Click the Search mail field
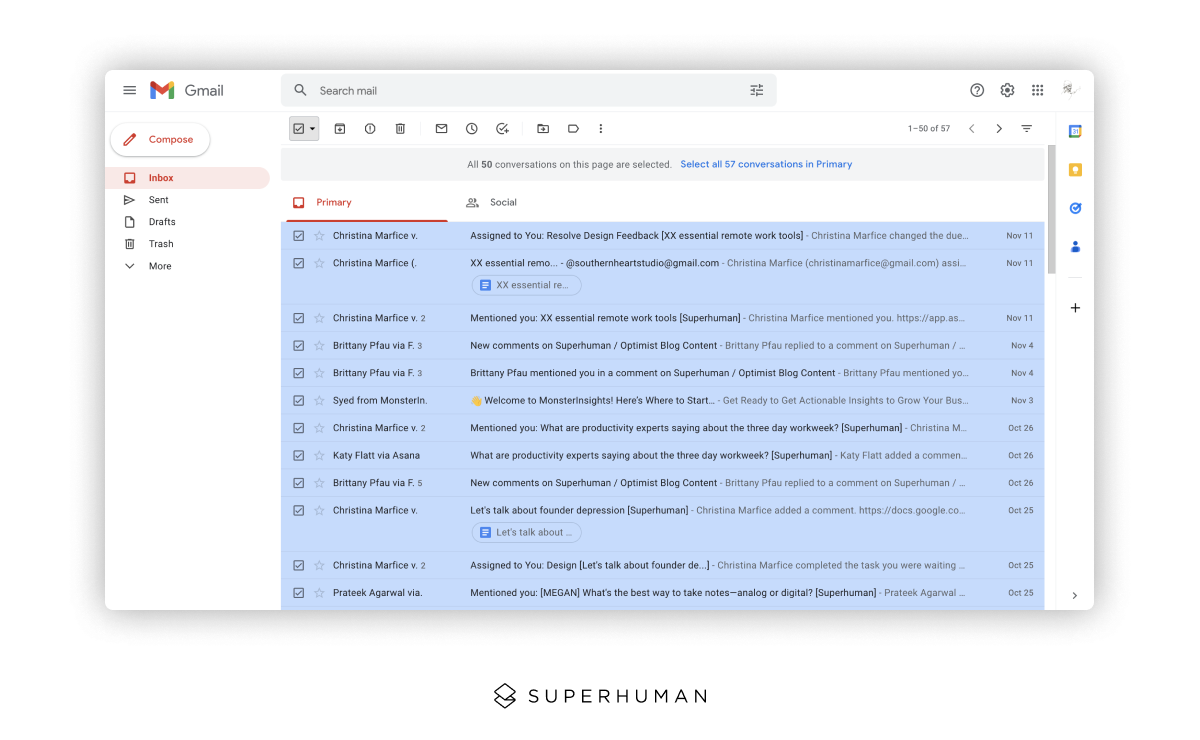Viewport: 1200px width, 740px height. pos(530,90)
